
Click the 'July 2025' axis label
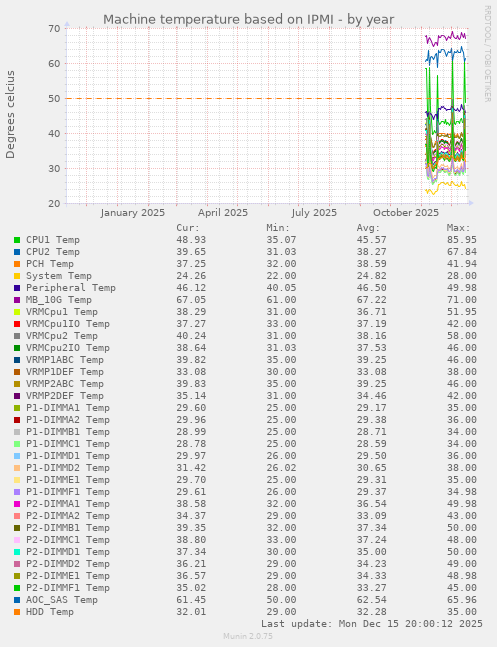click(x=314, y=213)
